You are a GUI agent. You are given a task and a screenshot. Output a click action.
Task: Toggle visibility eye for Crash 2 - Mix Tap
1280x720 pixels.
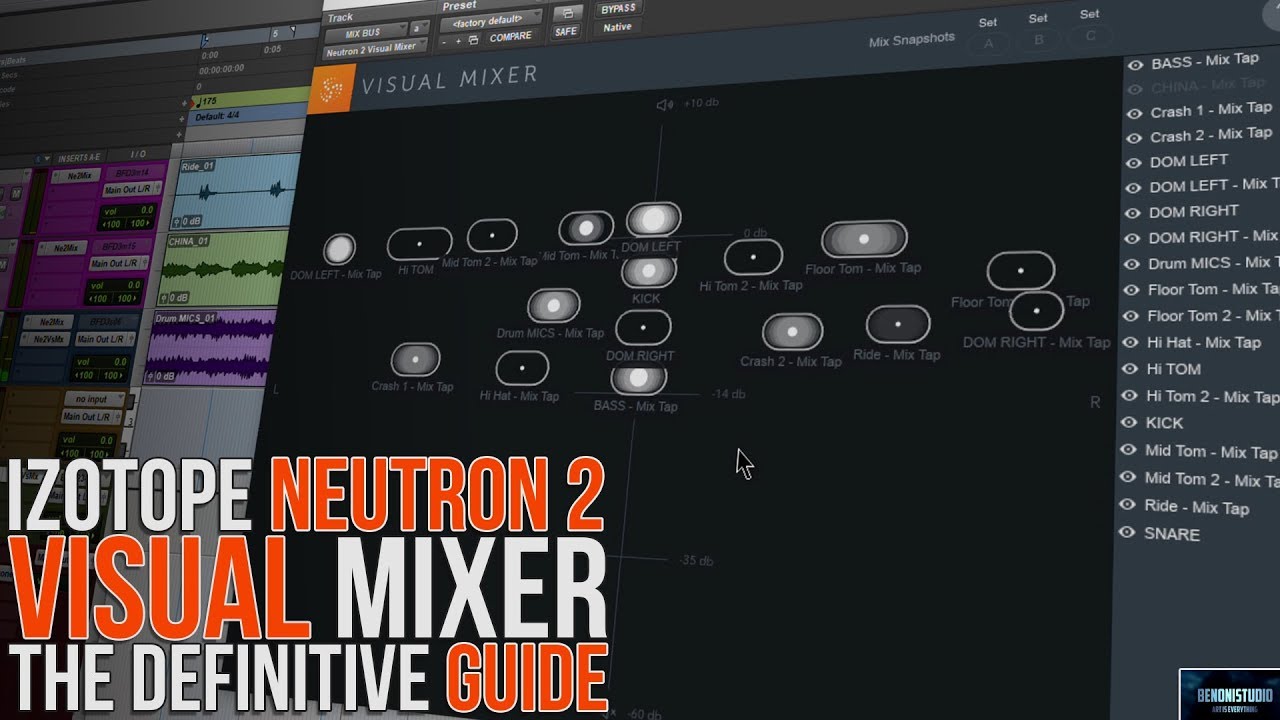1134,138
